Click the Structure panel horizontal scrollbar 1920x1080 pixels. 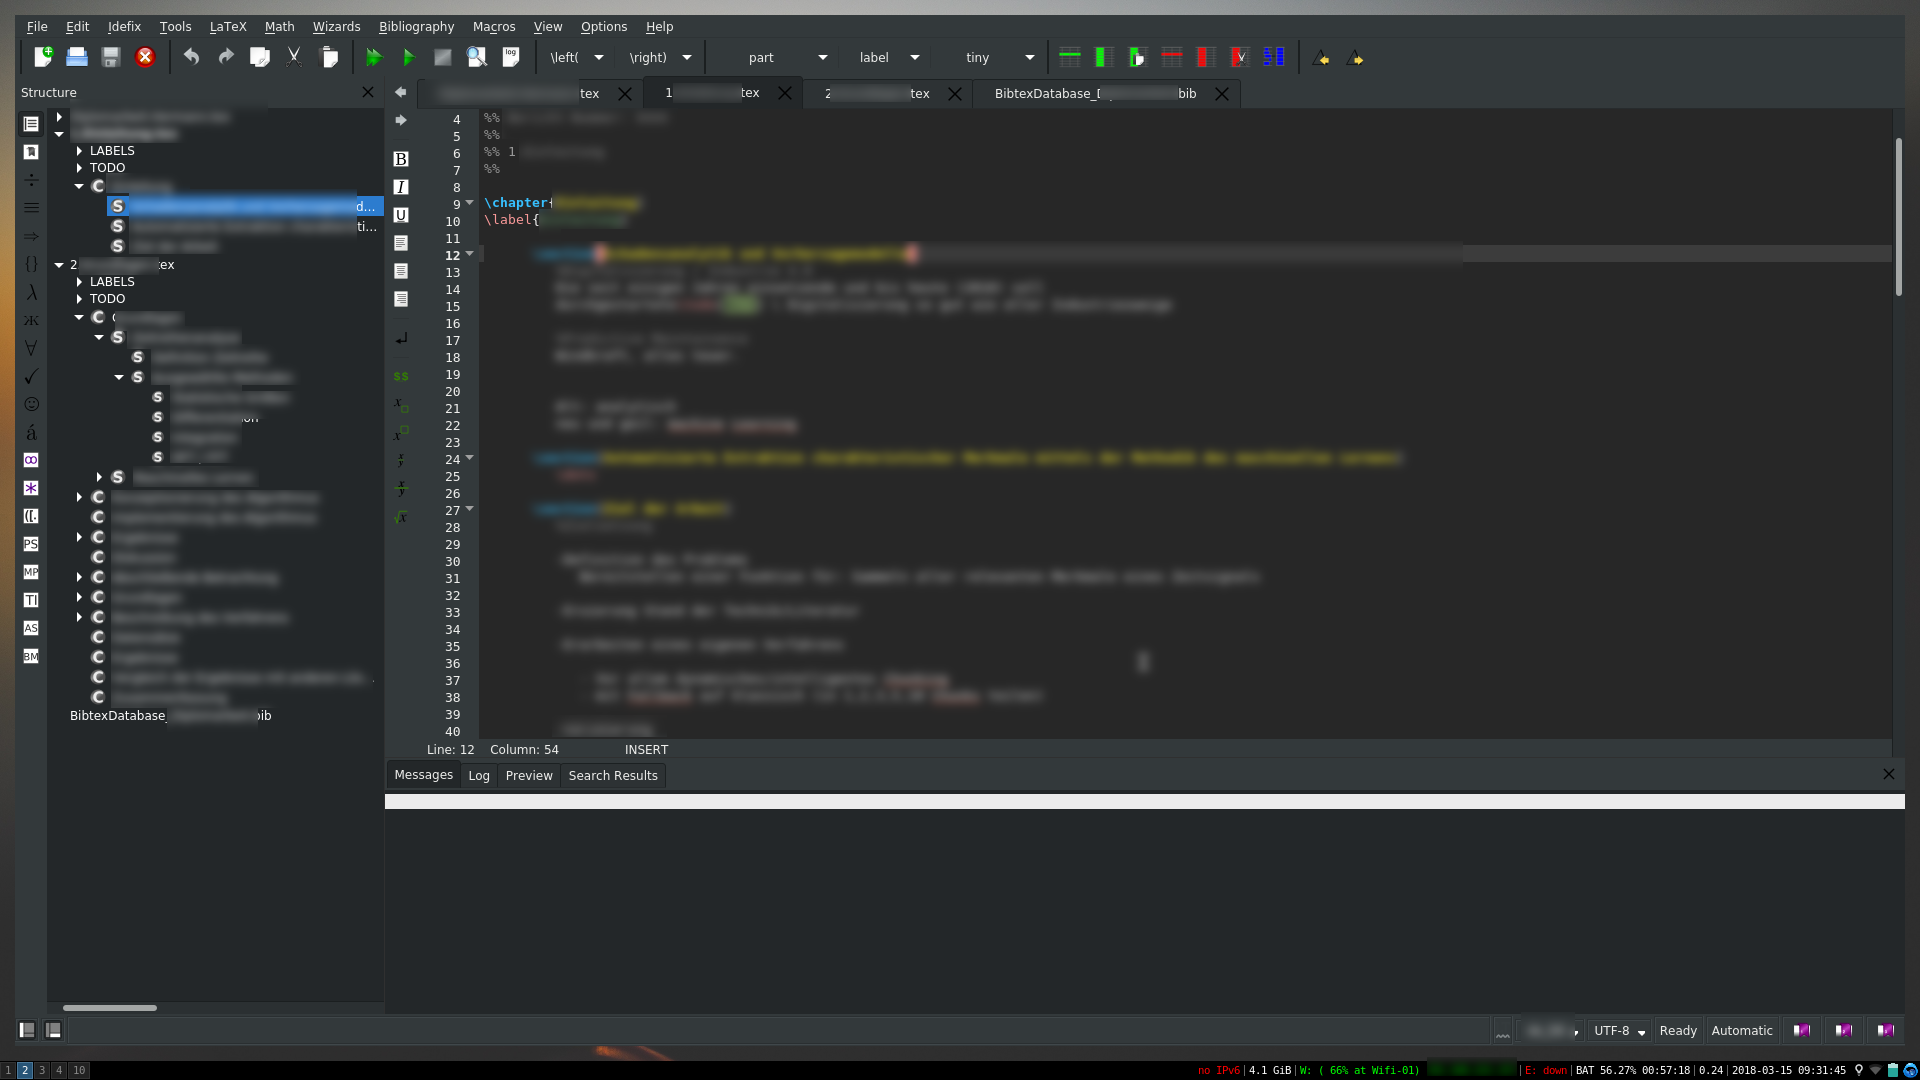pyautogui.click(x=110, y=1008)
